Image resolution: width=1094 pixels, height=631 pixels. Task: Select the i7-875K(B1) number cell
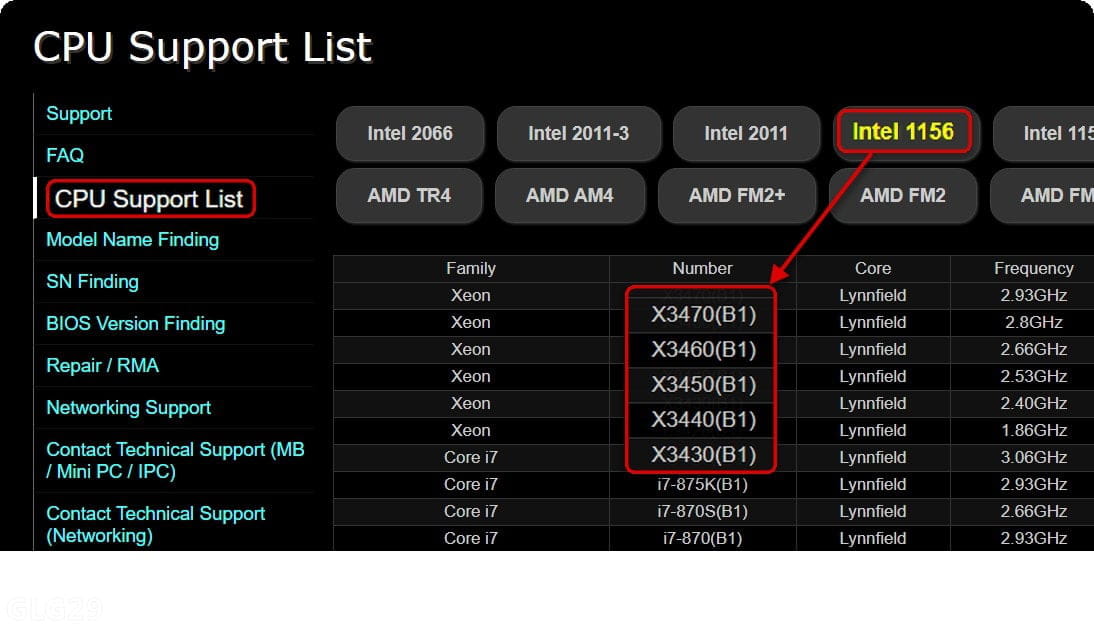tap(703, 484)
